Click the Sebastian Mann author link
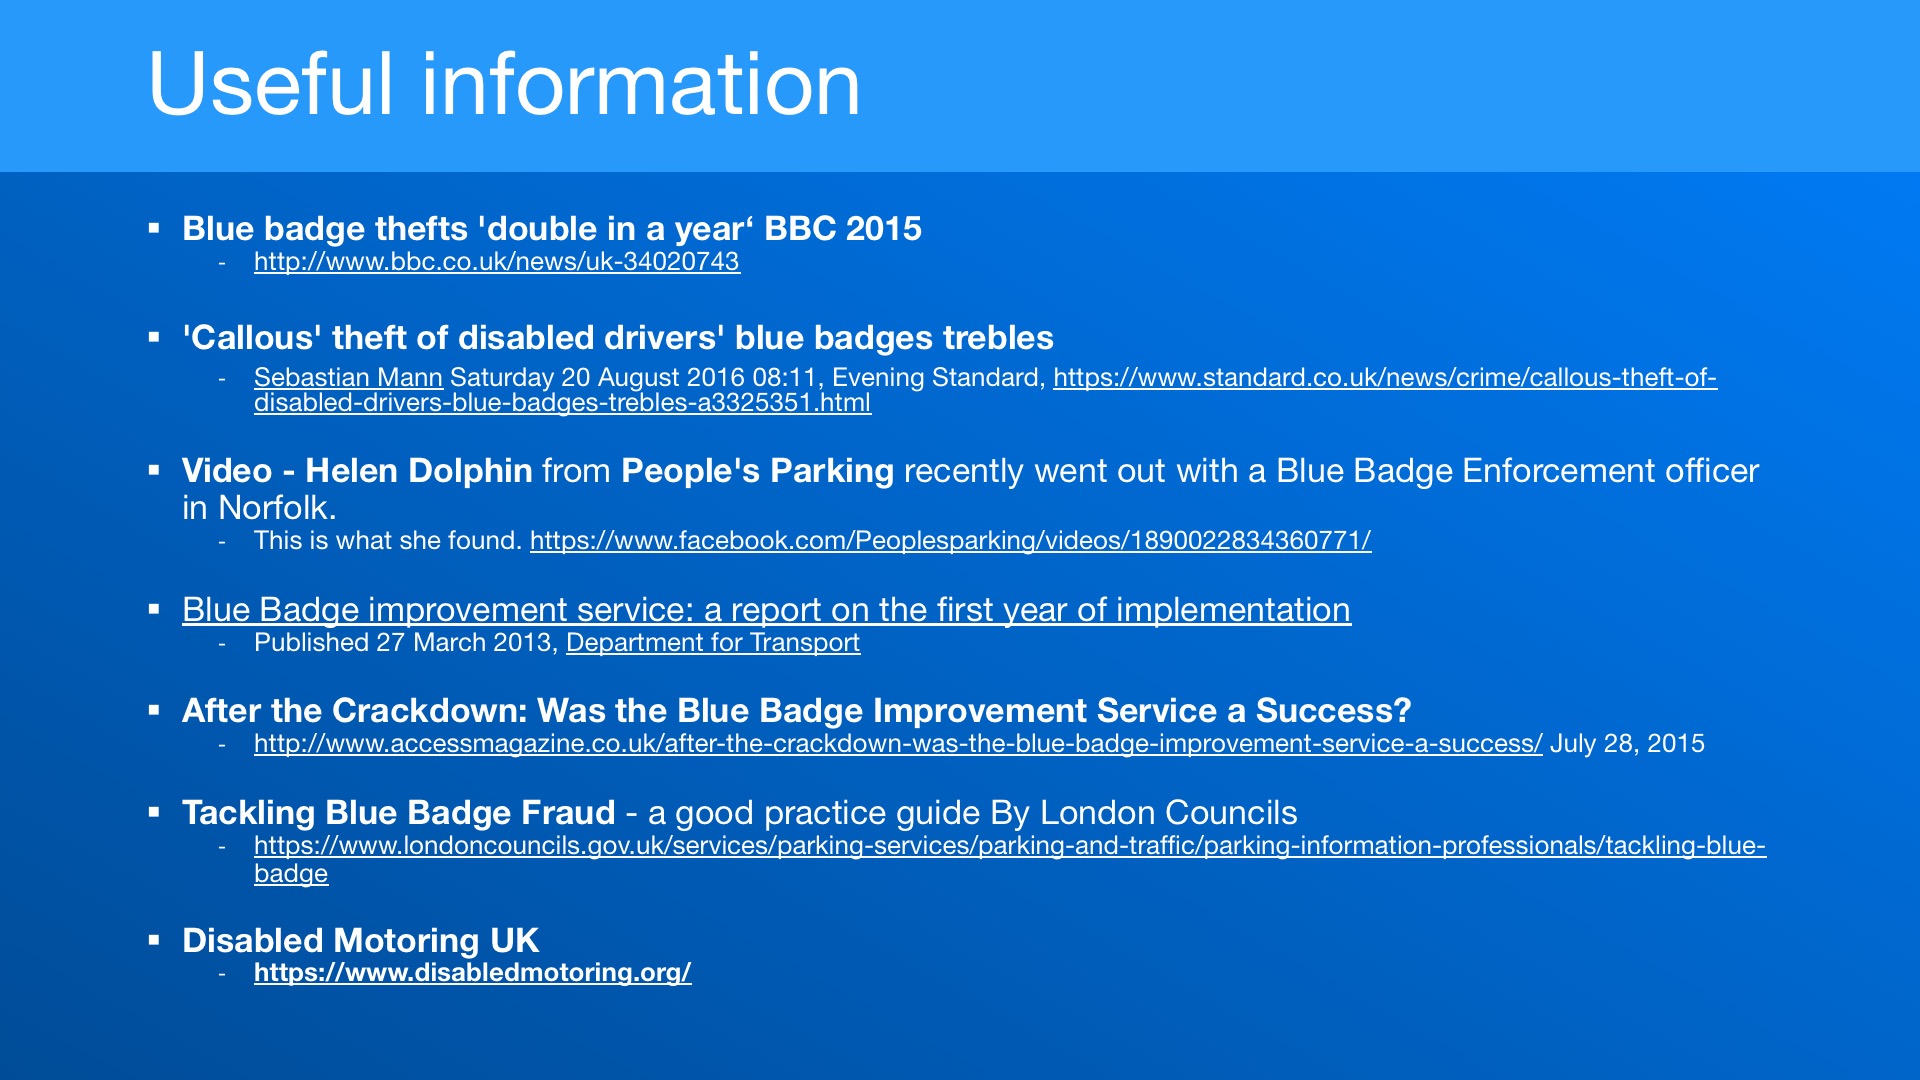Image resolution: width=1920 pixels, height=1080 pixels. click(x=348, y=378)
